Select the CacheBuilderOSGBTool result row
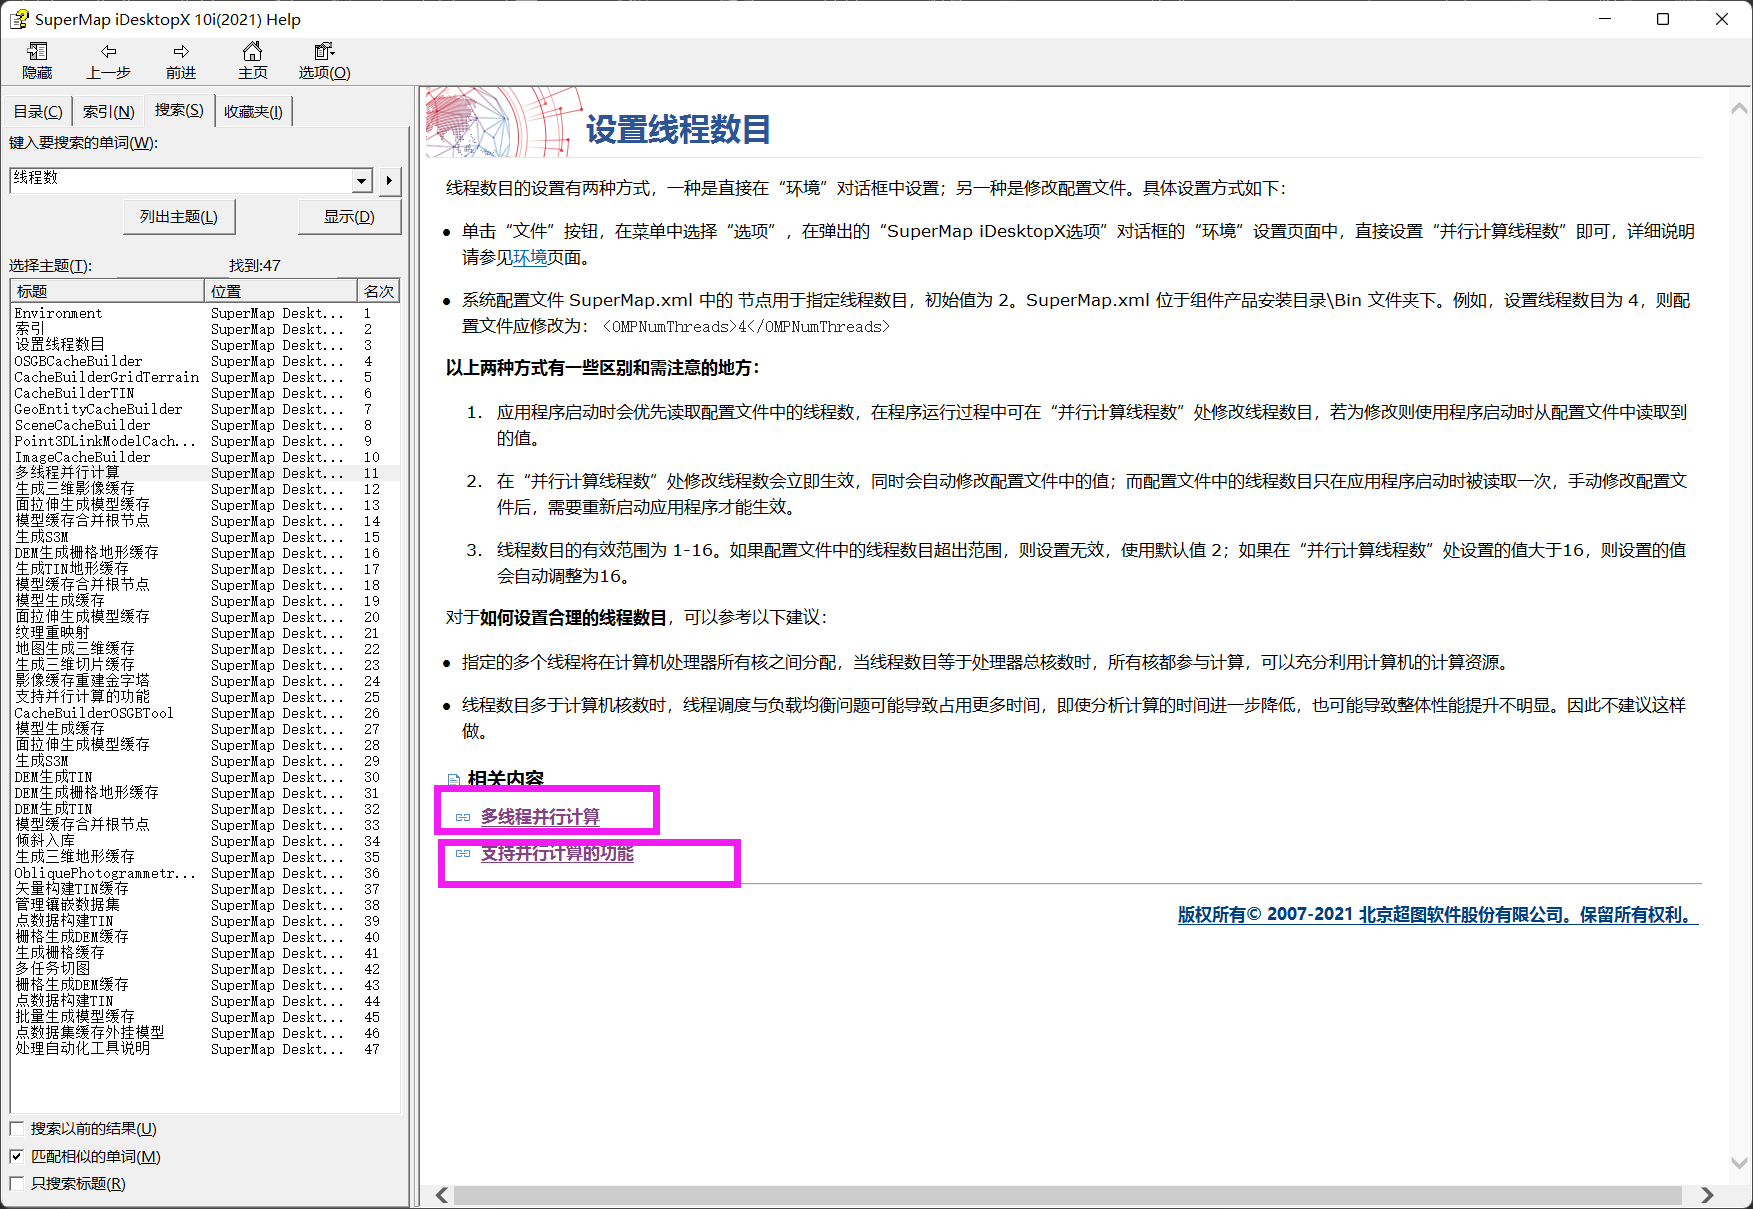The height and width of the screenshot is (1209, 1753). pos(205,713)
